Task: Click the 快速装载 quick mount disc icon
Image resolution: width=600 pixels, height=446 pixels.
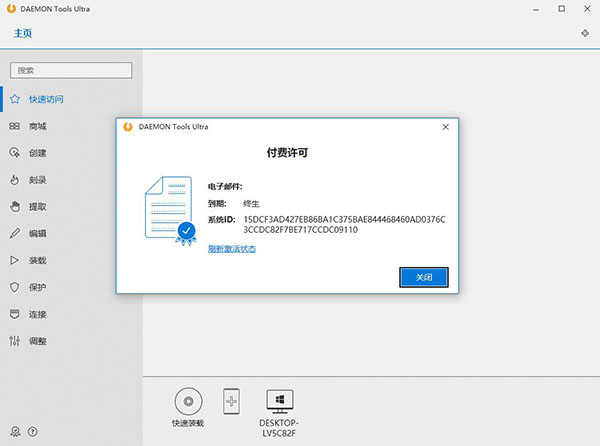Action: [x=188, y=401]
